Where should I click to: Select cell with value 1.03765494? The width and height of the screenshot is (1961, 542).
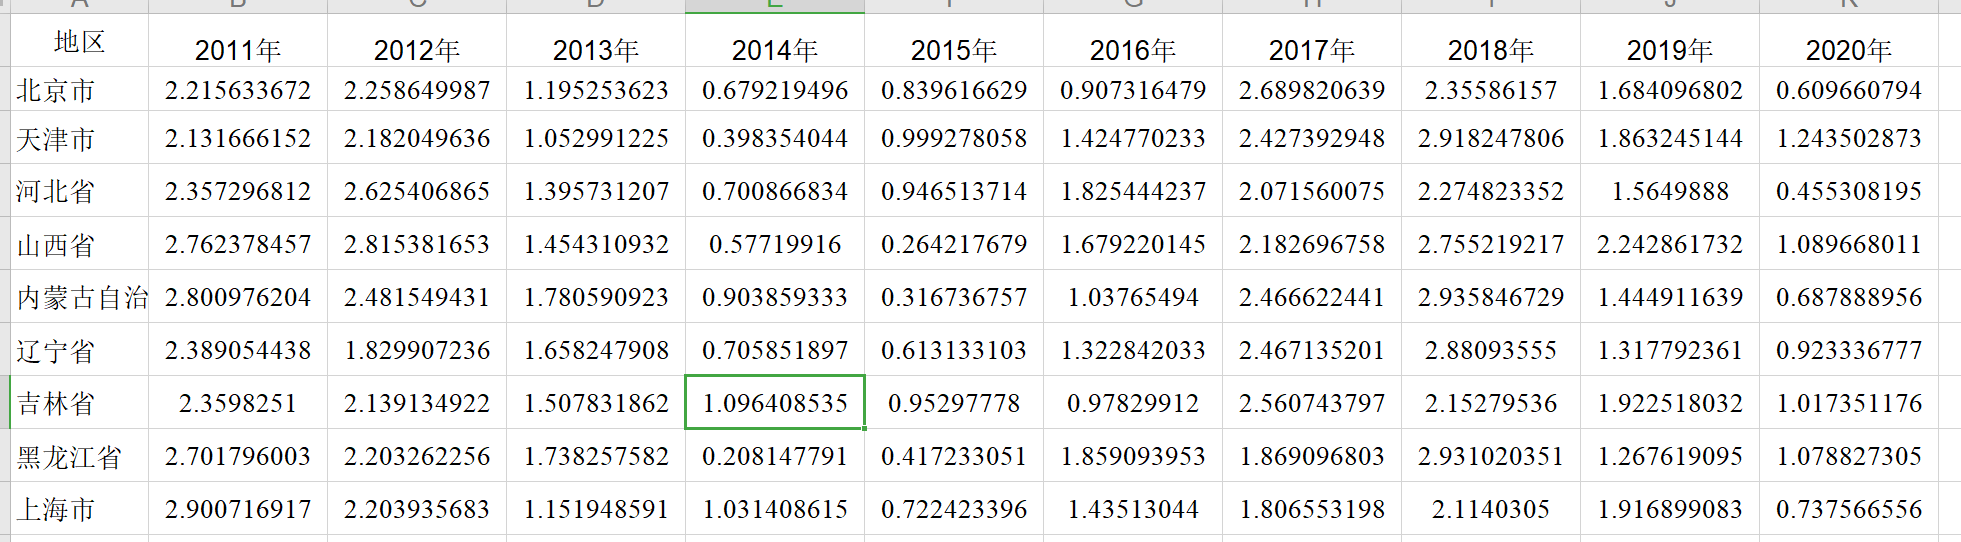(1133, 297)
